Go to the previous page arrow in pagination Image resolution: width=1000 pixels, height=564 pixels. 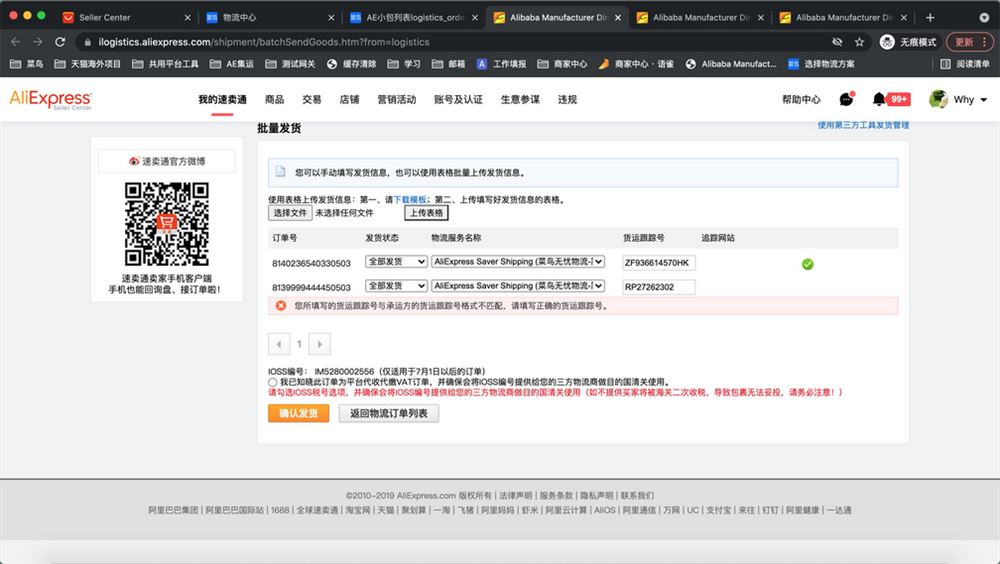(279, 345)
